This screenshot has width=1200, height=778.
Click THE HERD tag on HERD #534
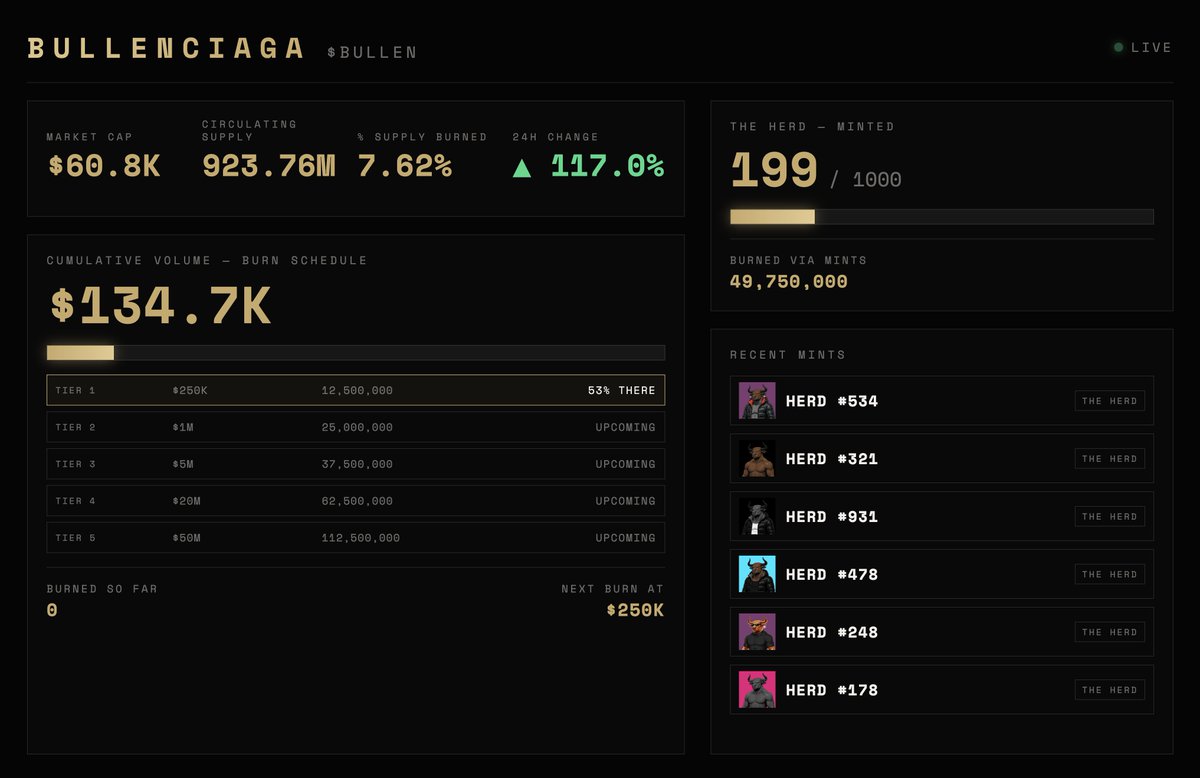(x=1110, y=401)
